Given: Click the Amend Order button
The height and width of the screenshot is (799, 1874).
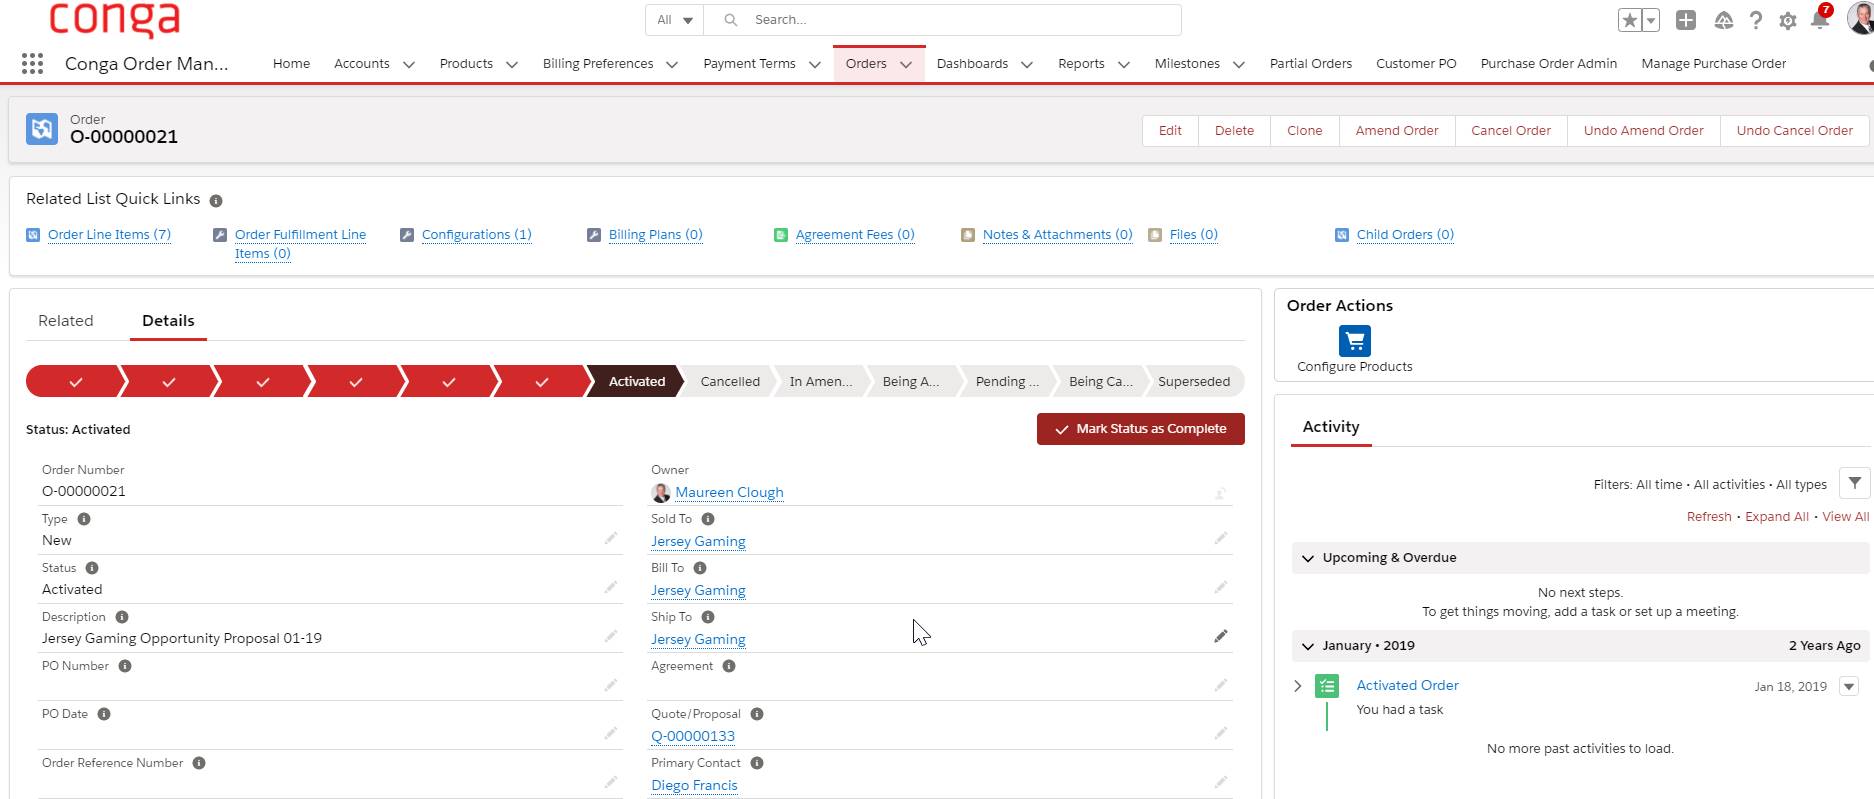Looking at the screenshot, I should coord(1397,130).
